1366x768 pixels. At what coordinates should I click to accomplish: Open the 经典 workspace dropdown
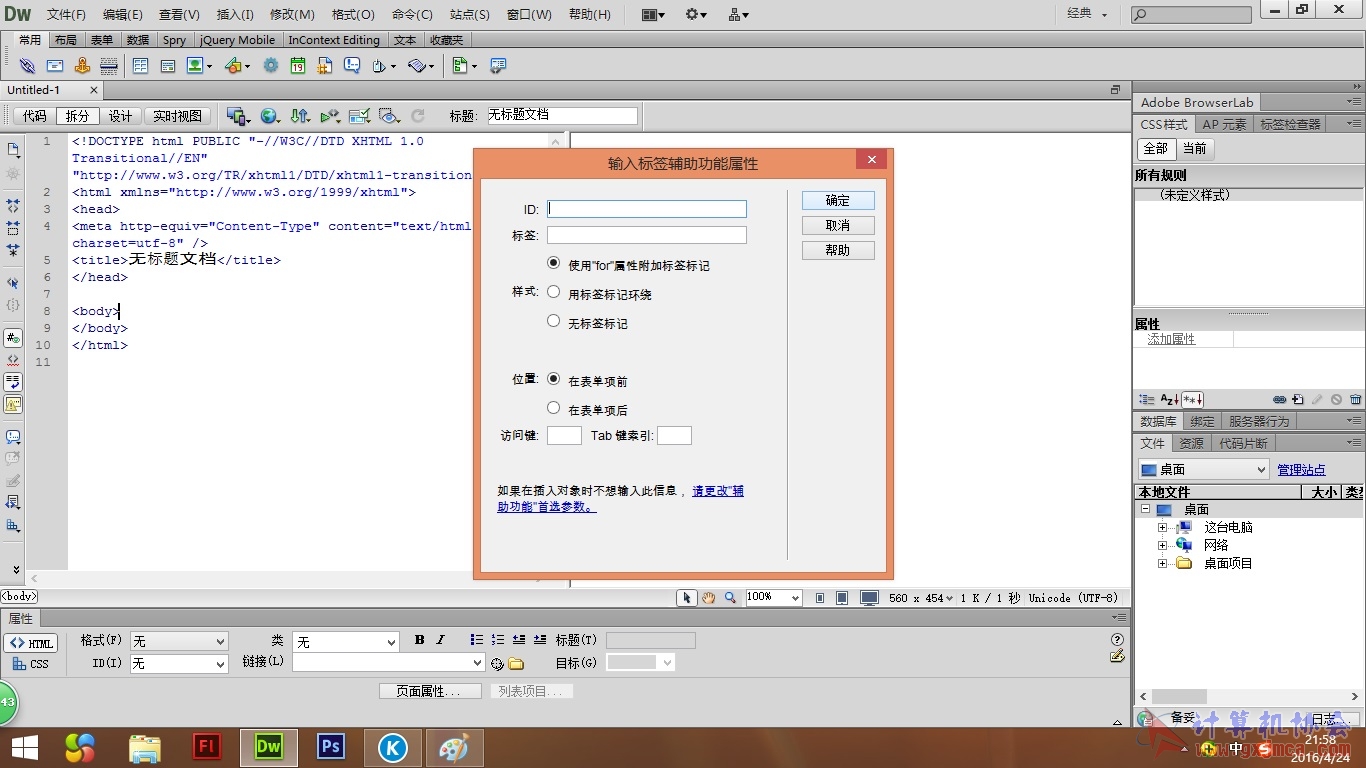click(1087, 14)
